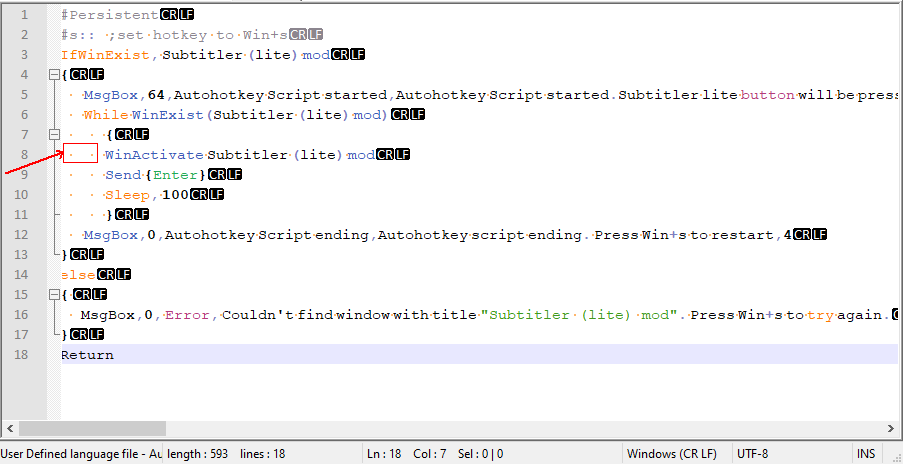Viewport: 903px width, 464px height.
Task: Click the 'Sel : 0 | 0' status entry
Action: coord(481,454)
